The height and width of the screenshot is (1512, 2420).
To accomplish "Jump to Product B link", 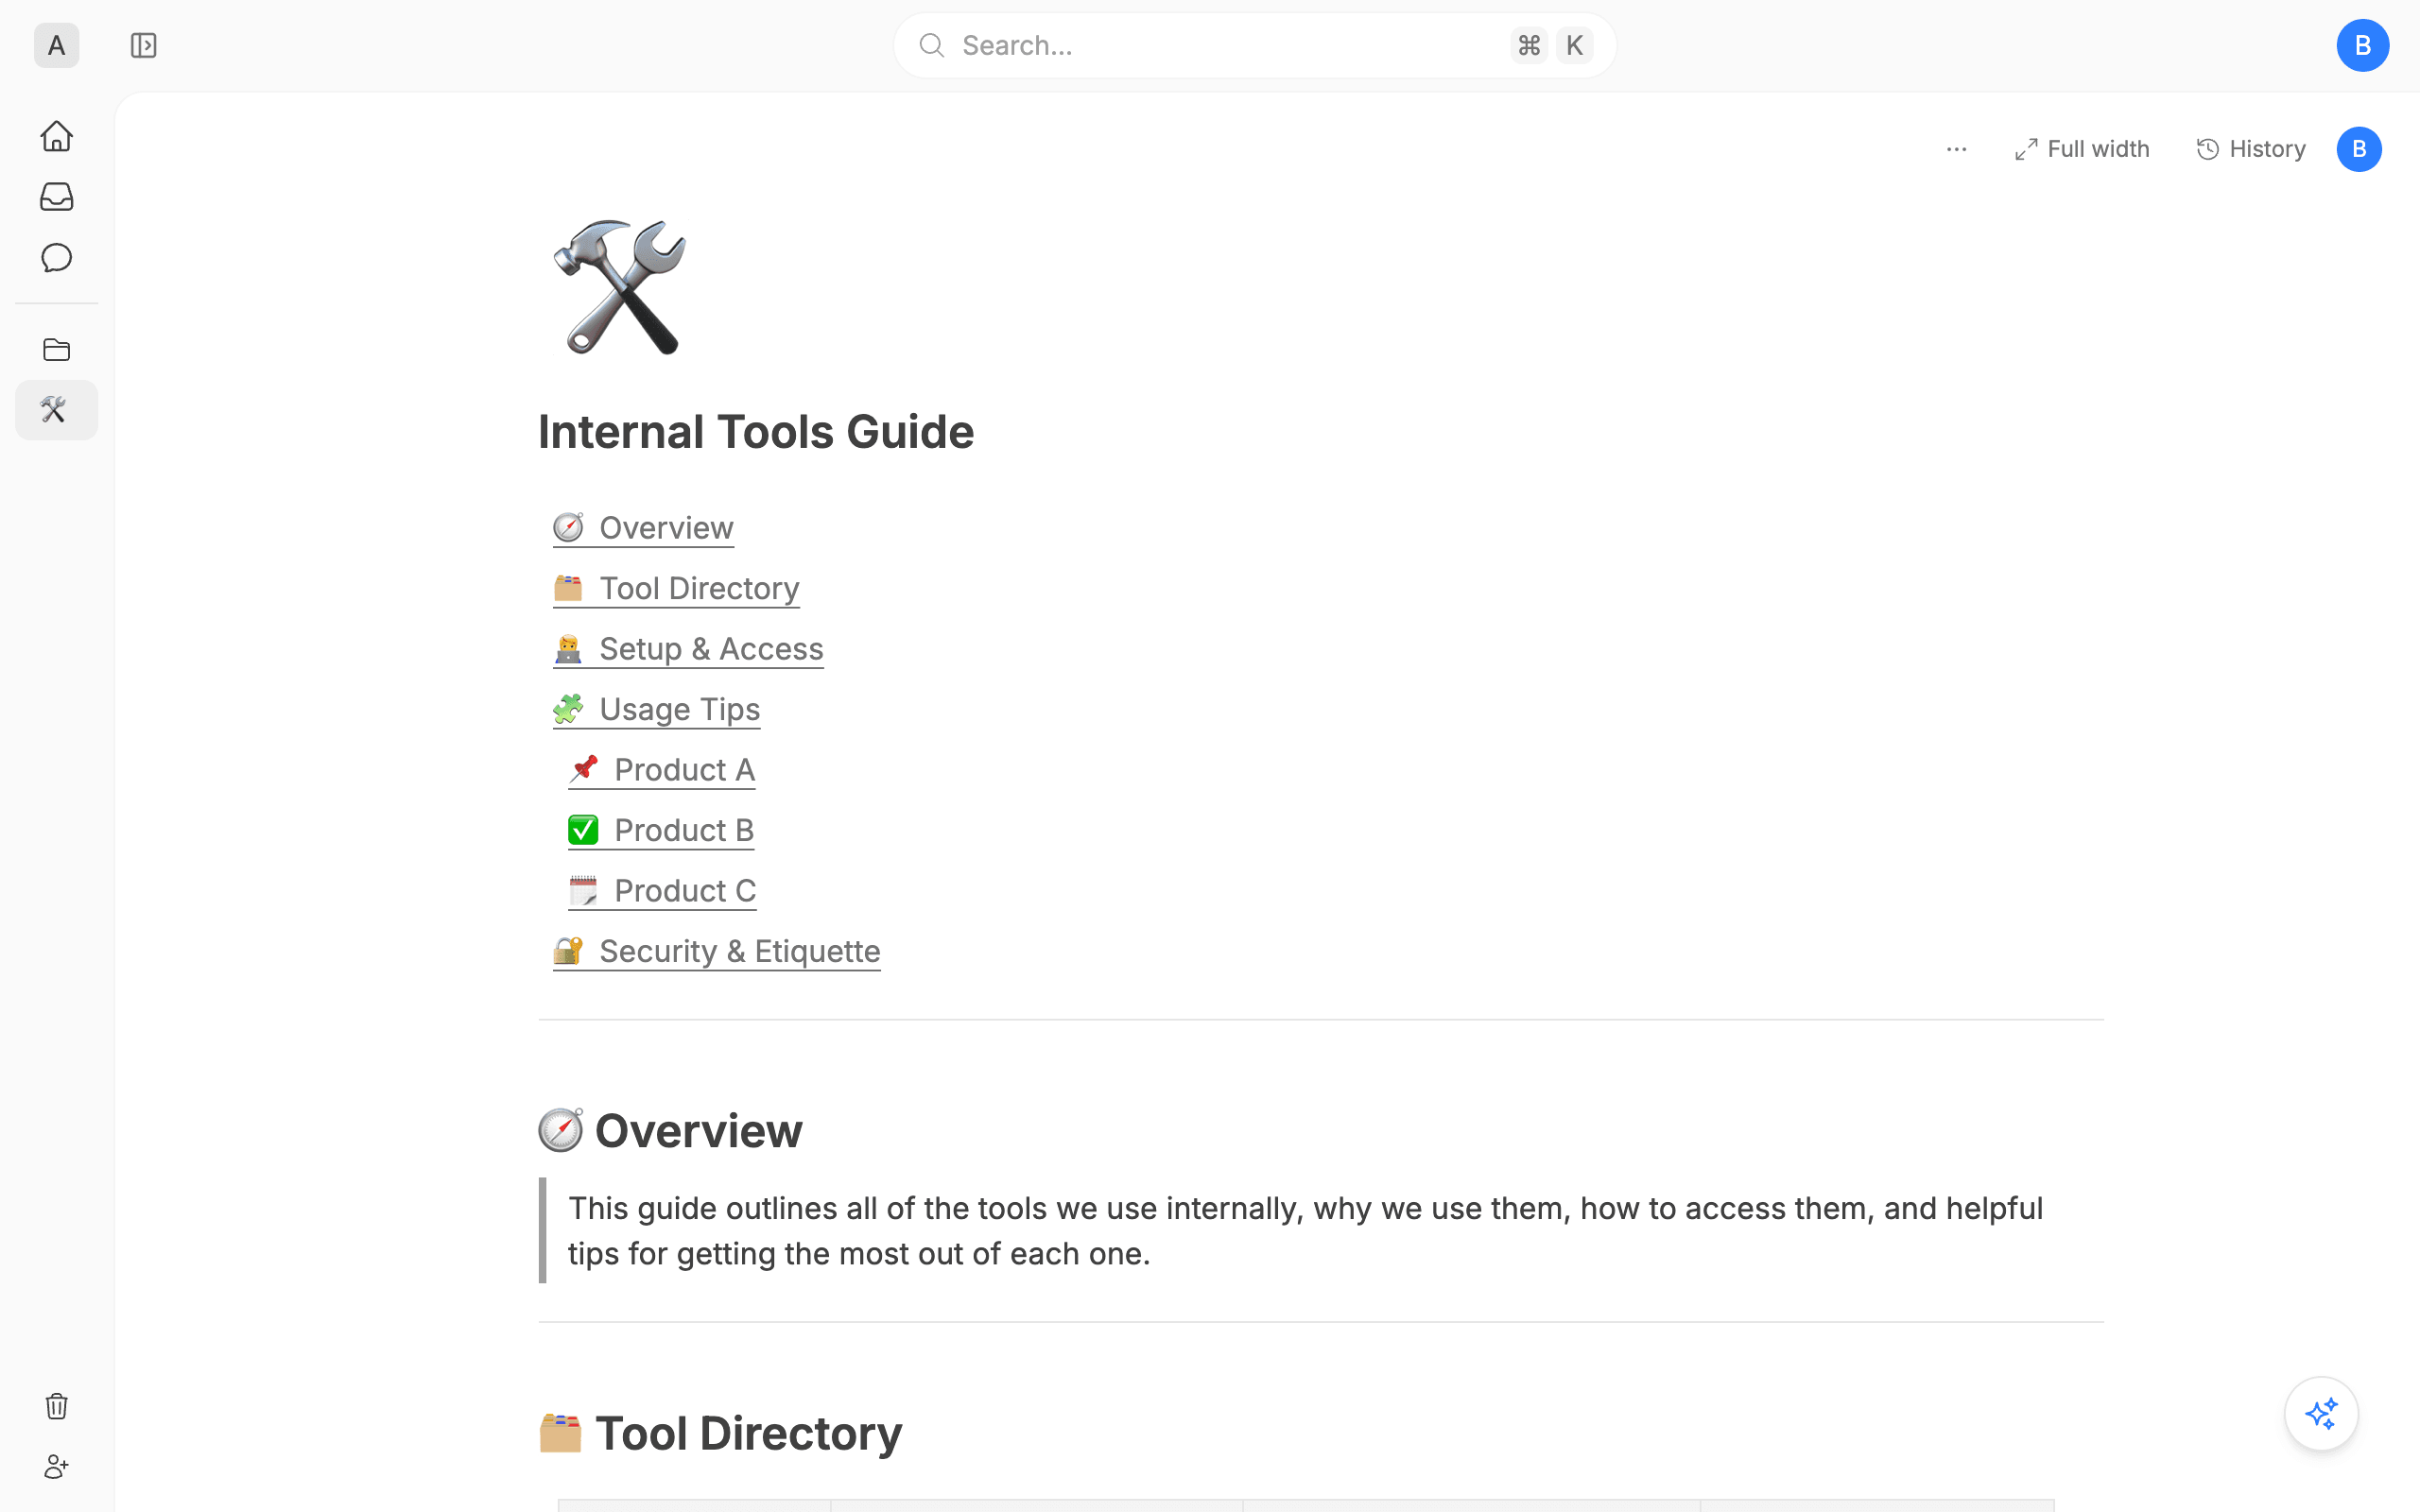I will [661, 830].
